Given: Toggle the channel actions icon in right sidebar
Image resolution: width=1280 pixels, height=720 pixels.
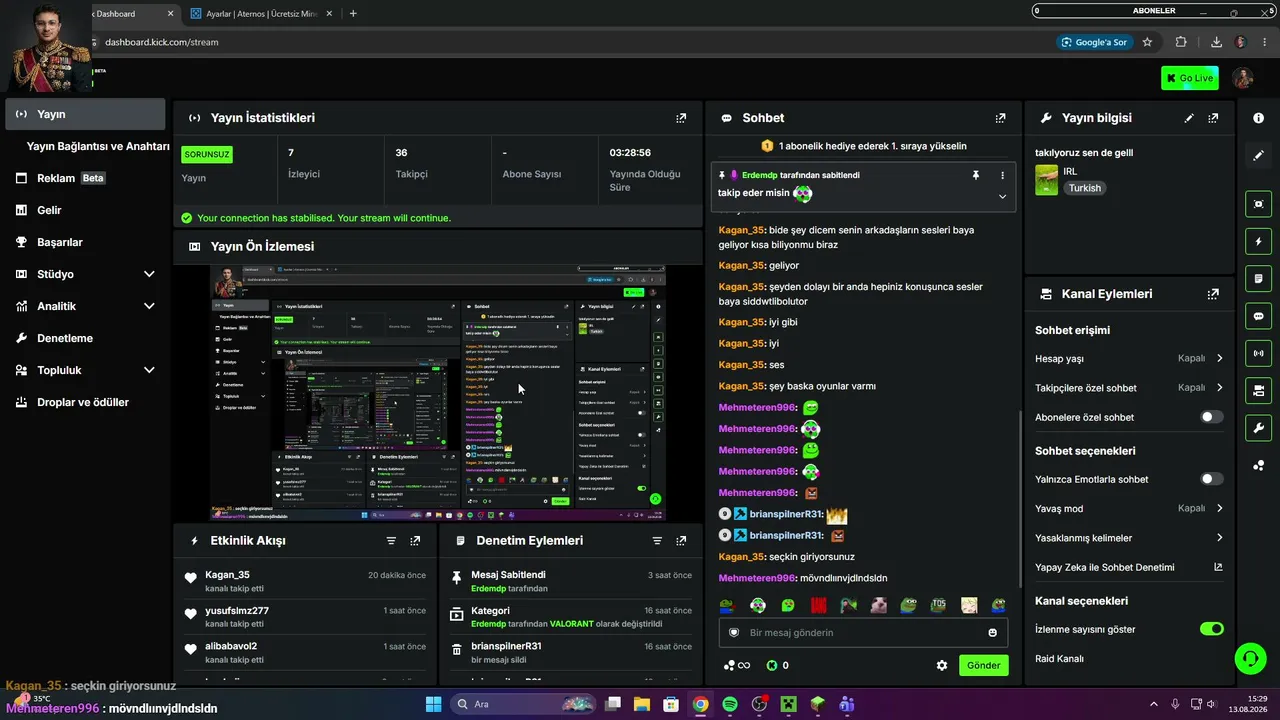Looking at the screenshot, I should pos(1258,390).
